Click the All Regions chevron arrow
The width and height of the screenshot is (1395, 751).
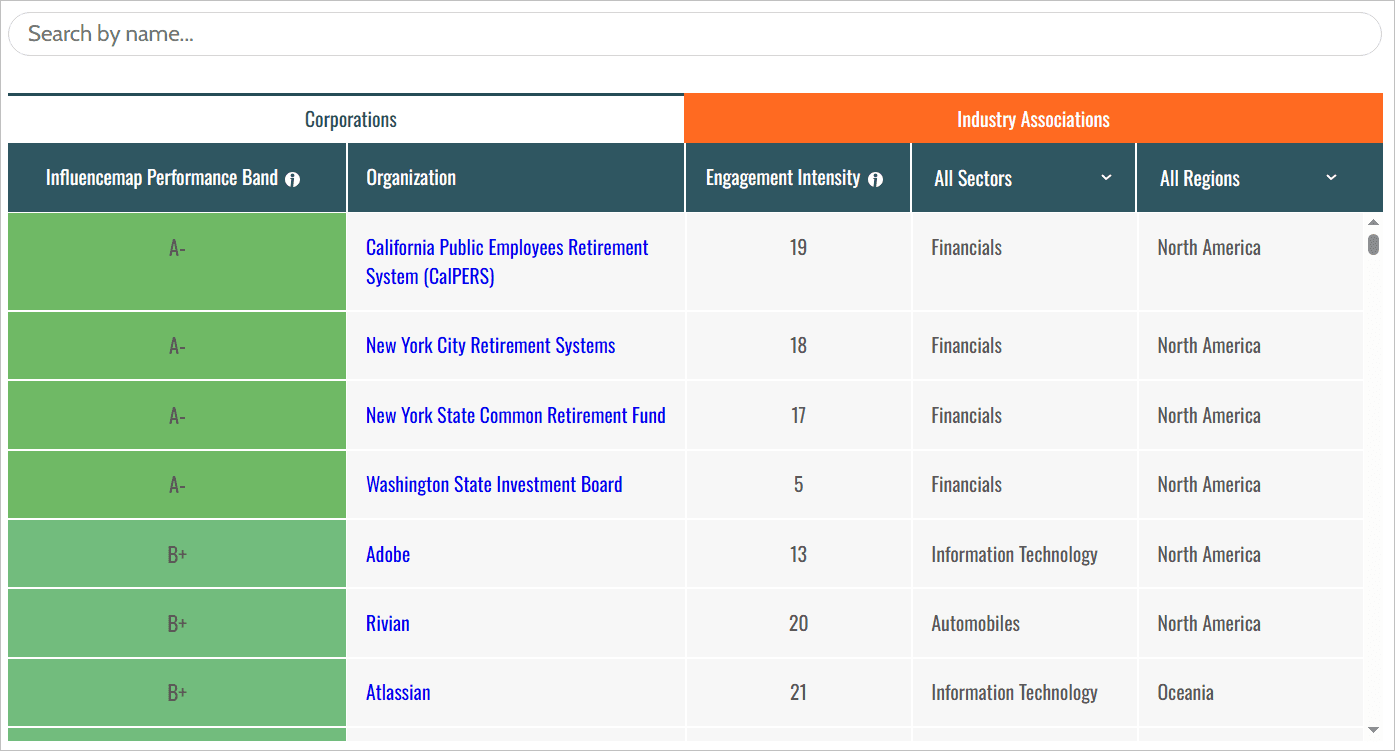[1330, 178]
